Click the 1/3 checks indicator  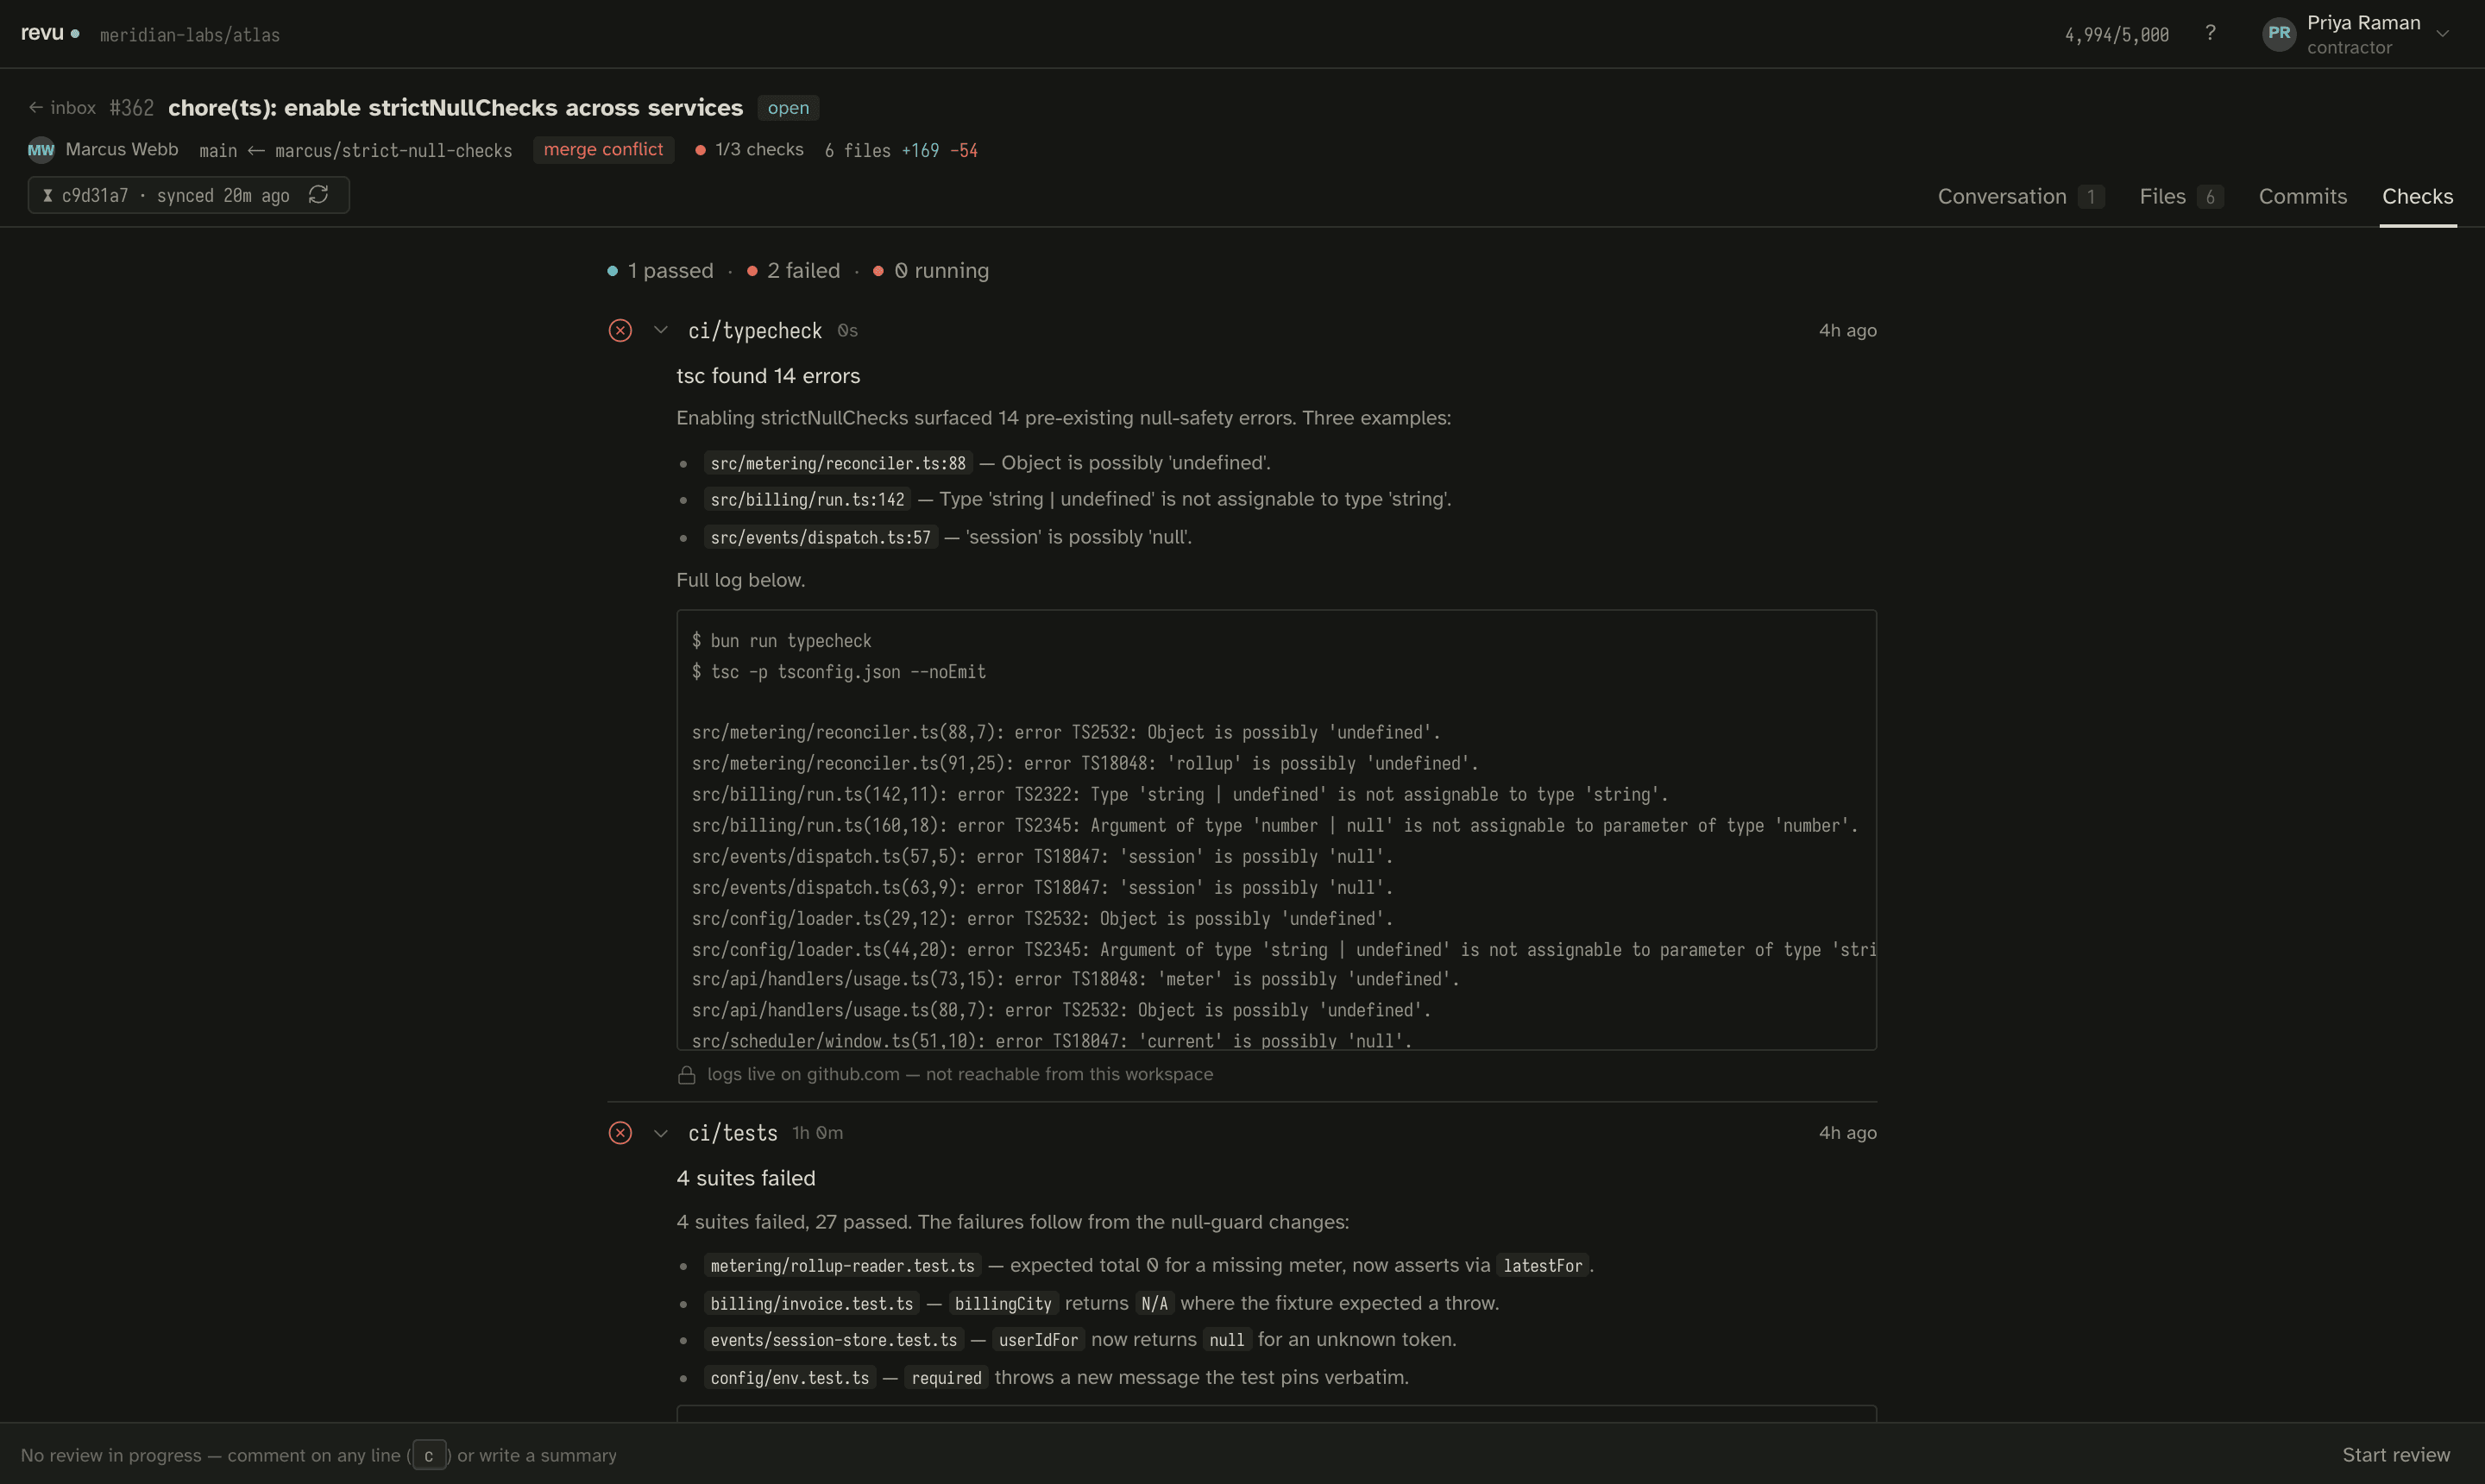tap(749, 149)
